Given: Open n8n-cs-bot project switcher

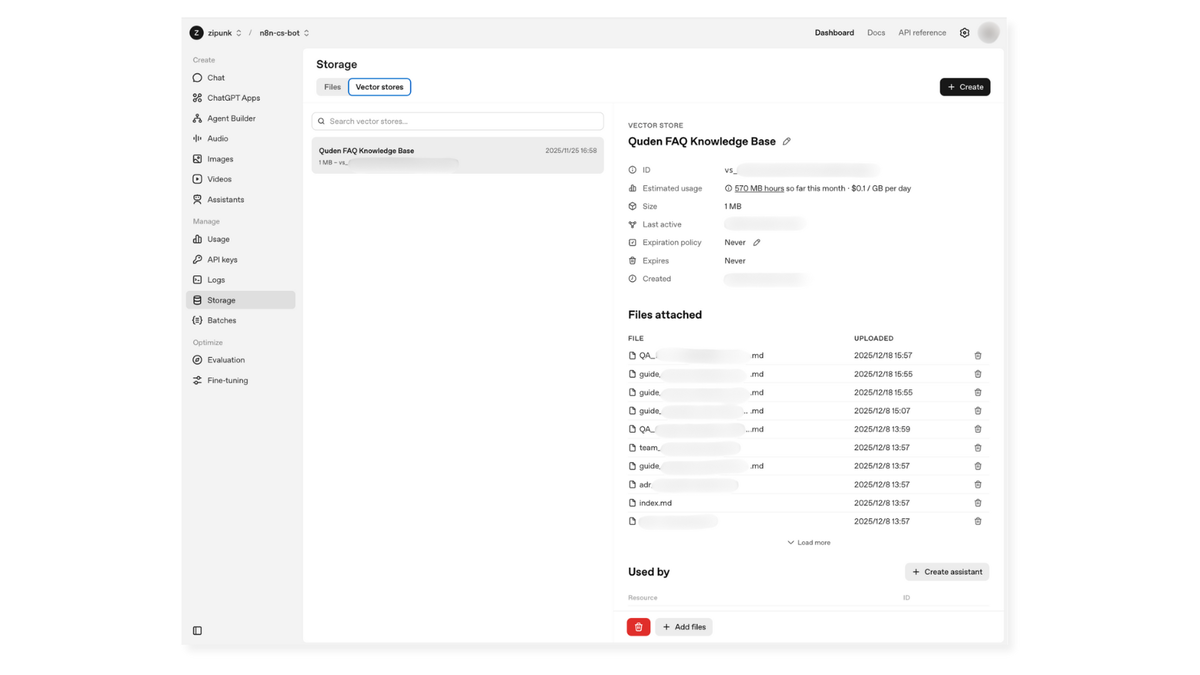Looking at the screenshot, I should click(285, 33).
